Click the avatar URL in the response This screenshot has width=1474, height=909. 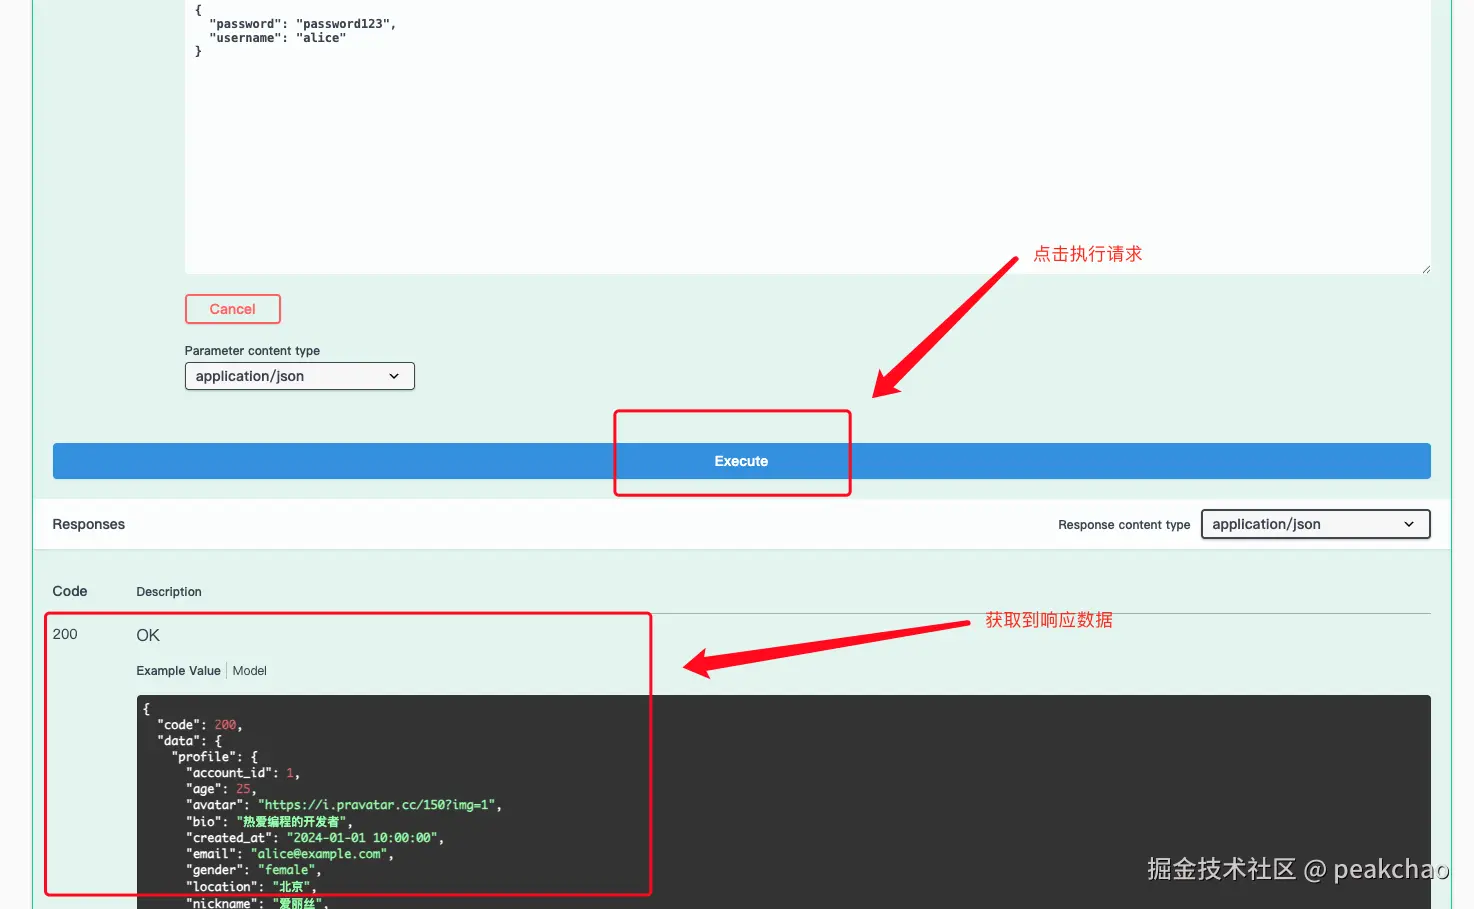pos(379,805)
